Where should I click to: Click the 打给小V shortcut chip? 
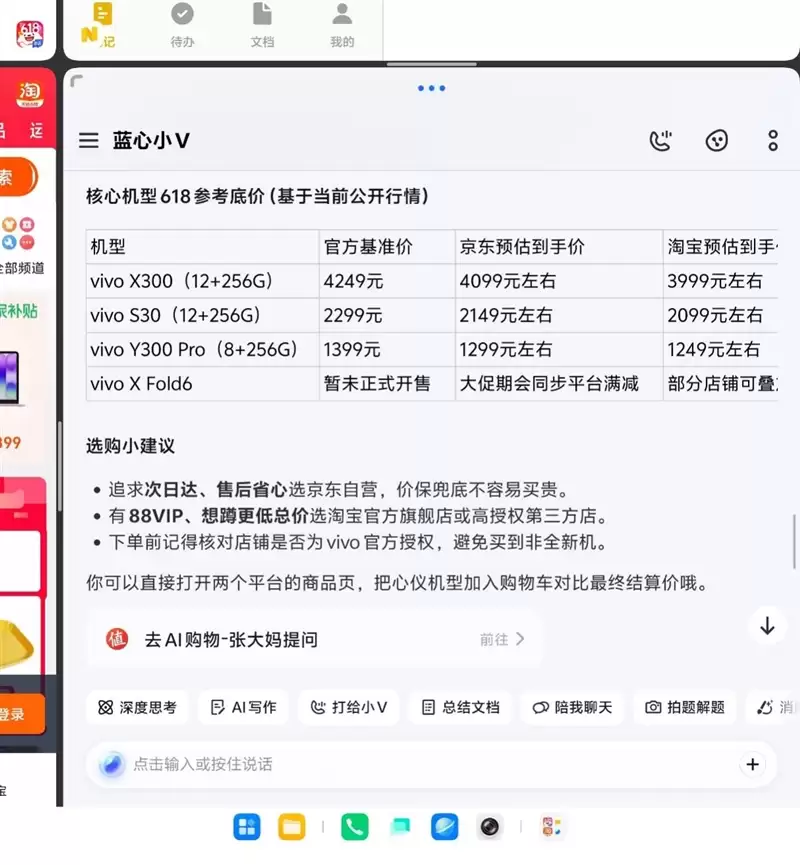tap(349, 707)
